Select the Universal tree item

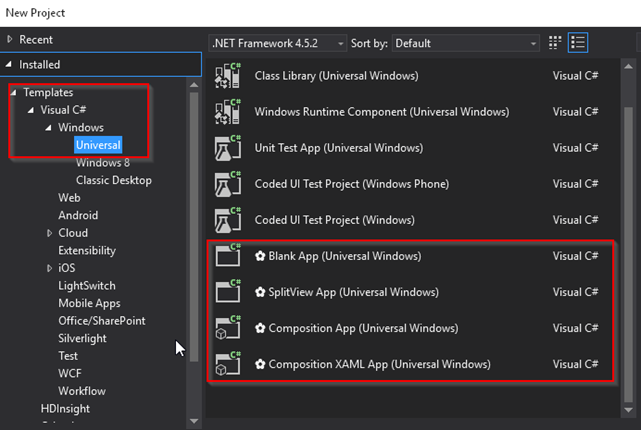point(98,145)
